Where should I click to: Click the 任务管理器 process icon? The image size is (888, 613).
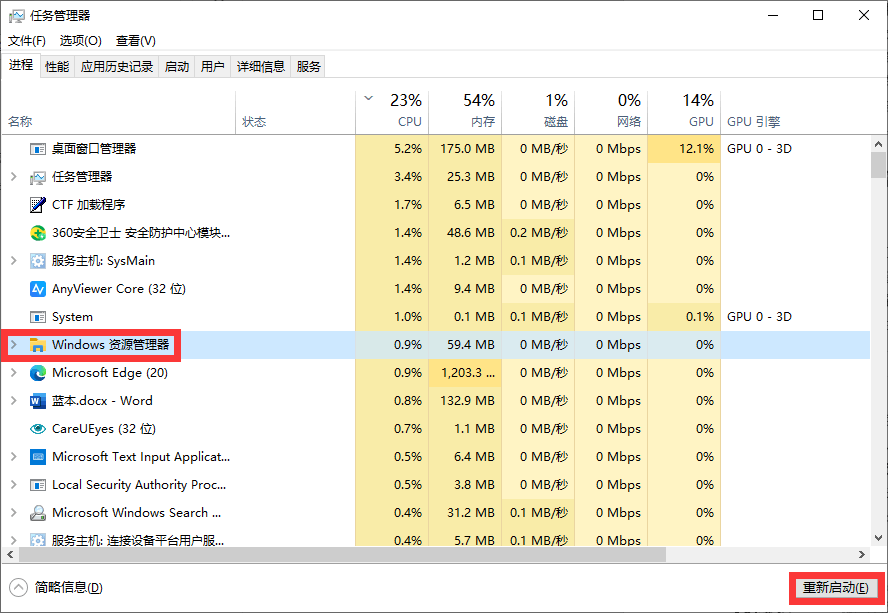pos(37,176)
